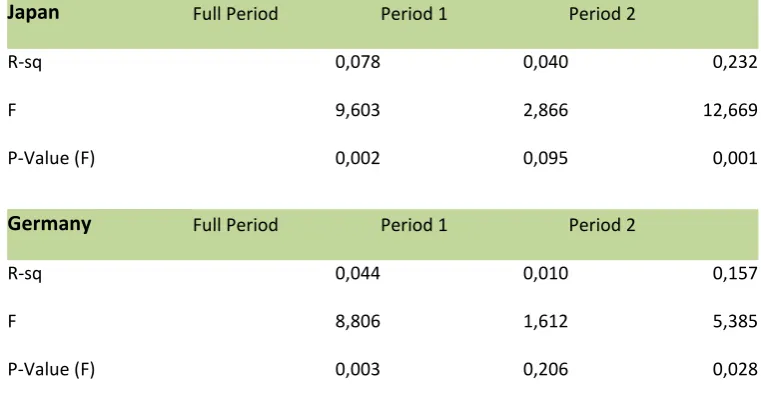Click Japan's Full Period column header

235,14
